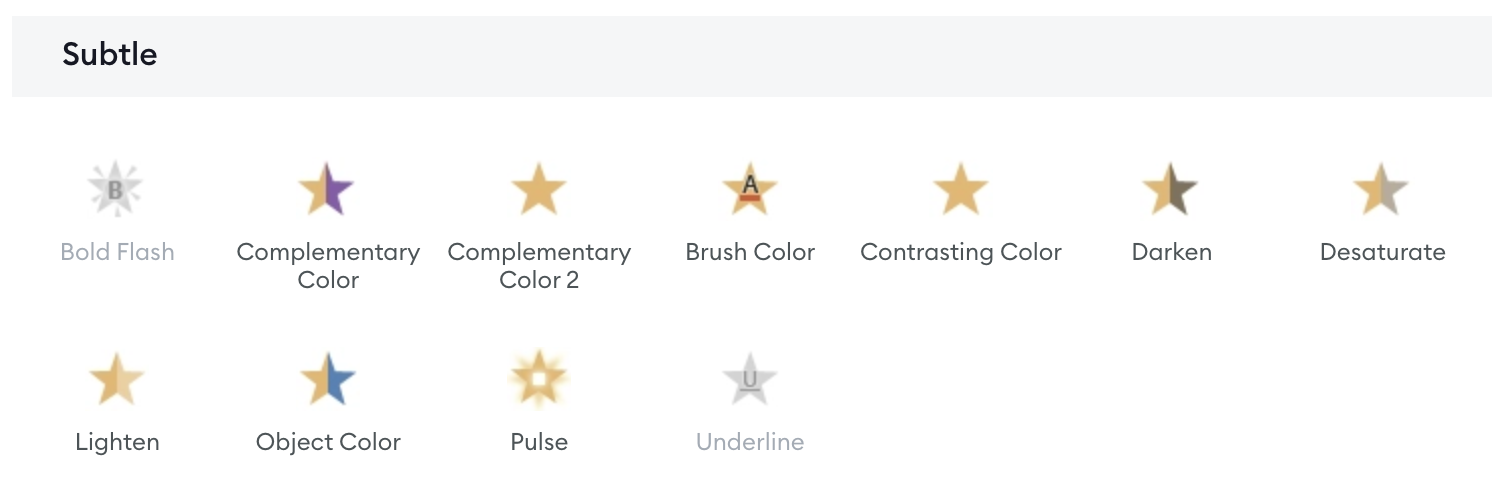
Task: Select the Object Color star icon
Action: coord(328,379)
